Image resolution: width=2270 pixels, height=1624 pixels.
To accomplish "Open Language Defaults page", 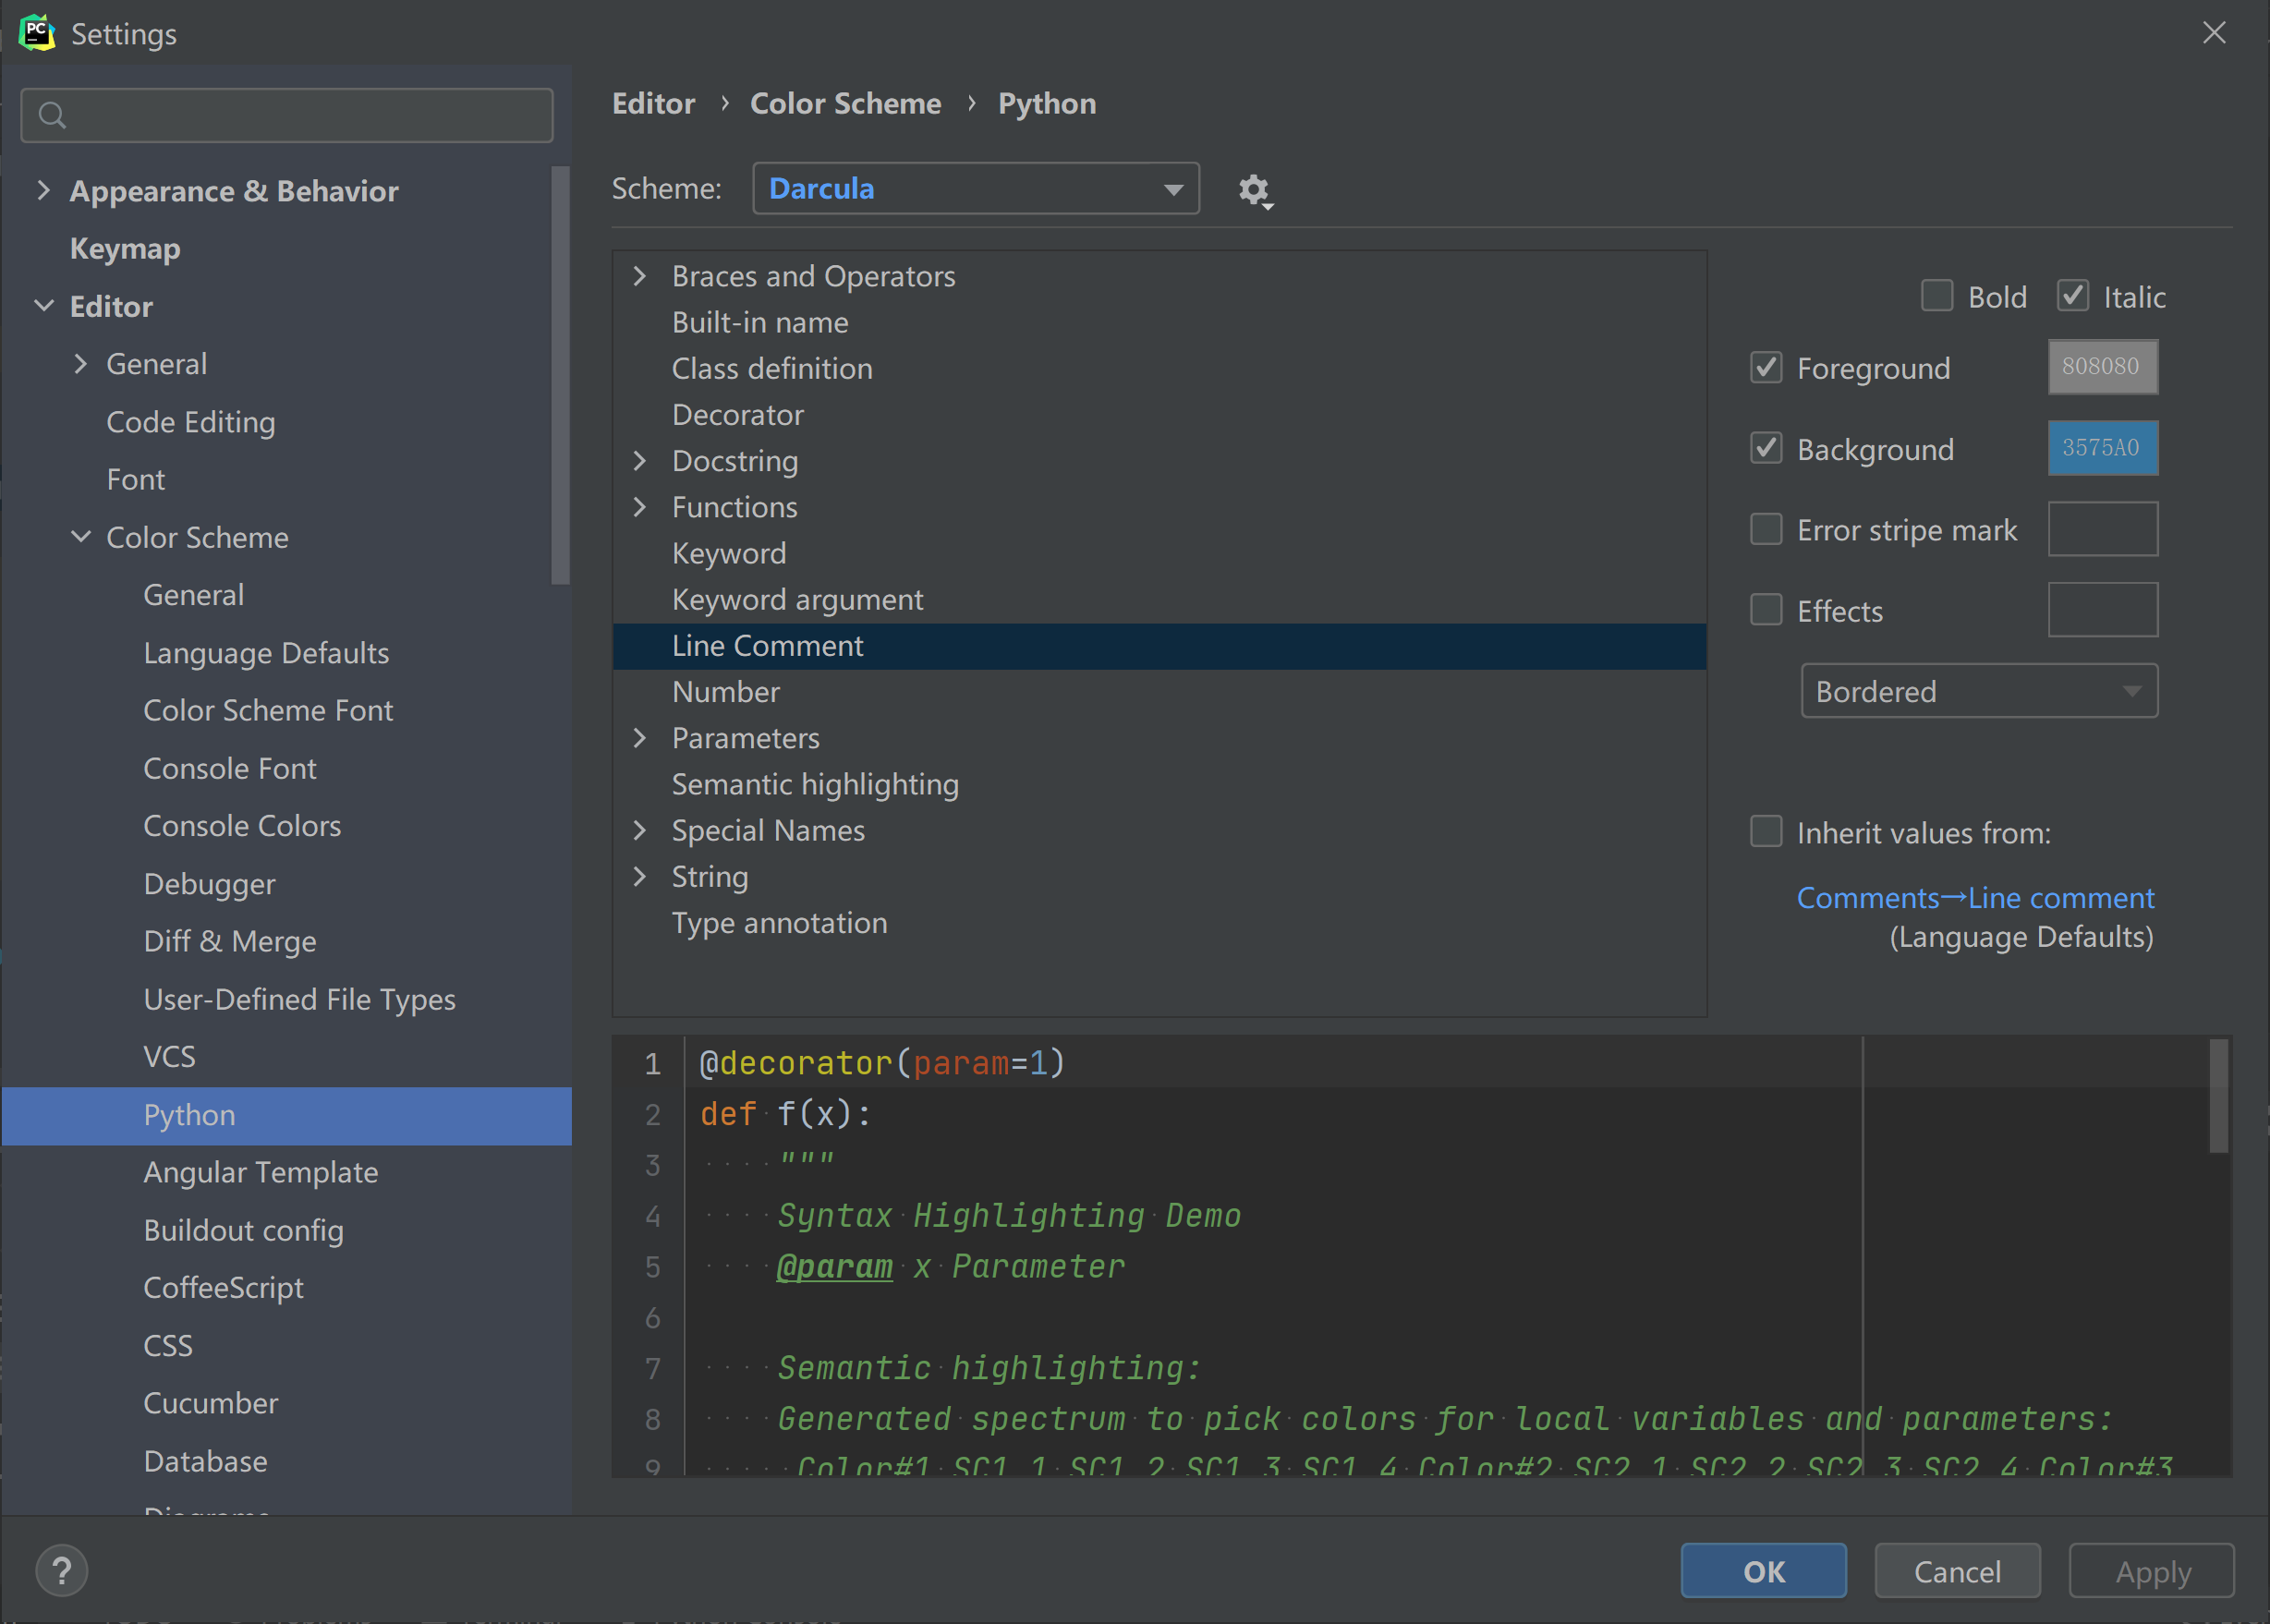I will coord(266,653).
